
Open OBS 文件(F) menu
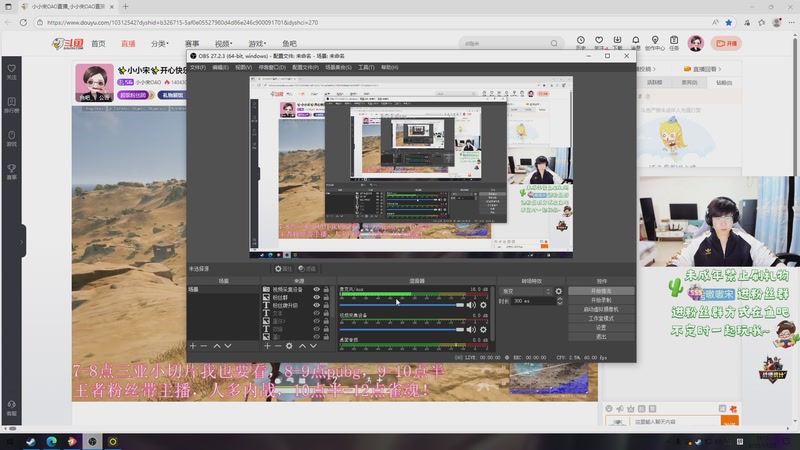197,67
